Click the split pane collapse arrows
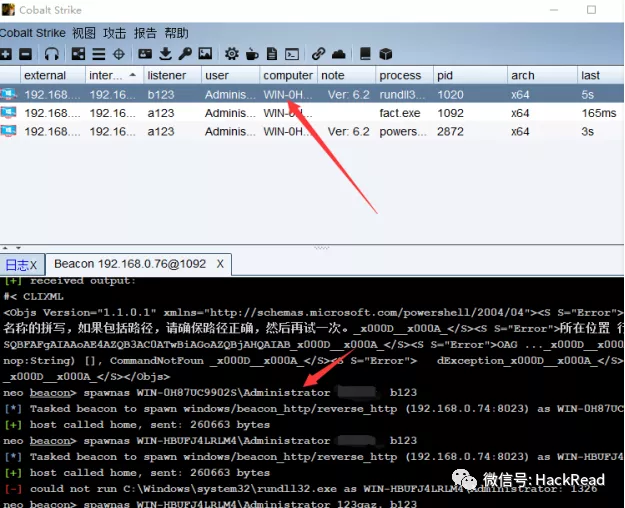This screenshot has width=625, height=508. [x=12, y=248]
